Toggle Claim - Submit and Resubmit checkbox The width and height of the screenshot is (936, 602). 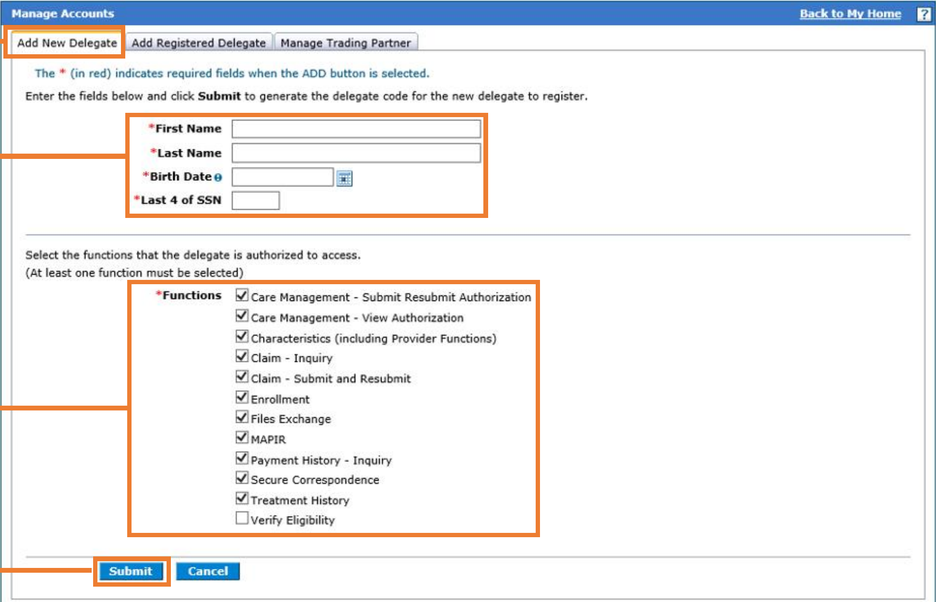[x=242, y=377]
